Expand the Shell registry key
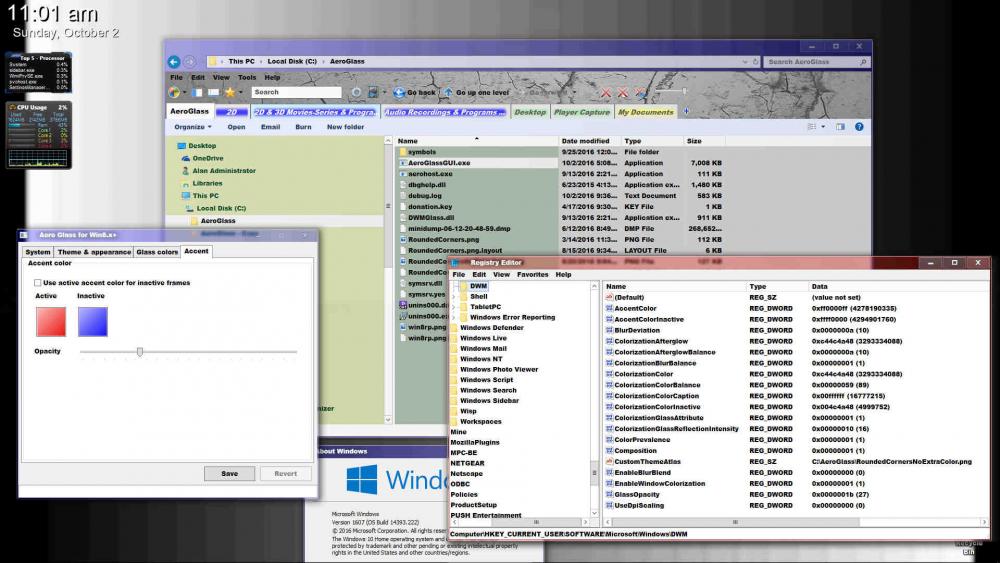Screen dimensions: 1000x563 coord(455,296)
